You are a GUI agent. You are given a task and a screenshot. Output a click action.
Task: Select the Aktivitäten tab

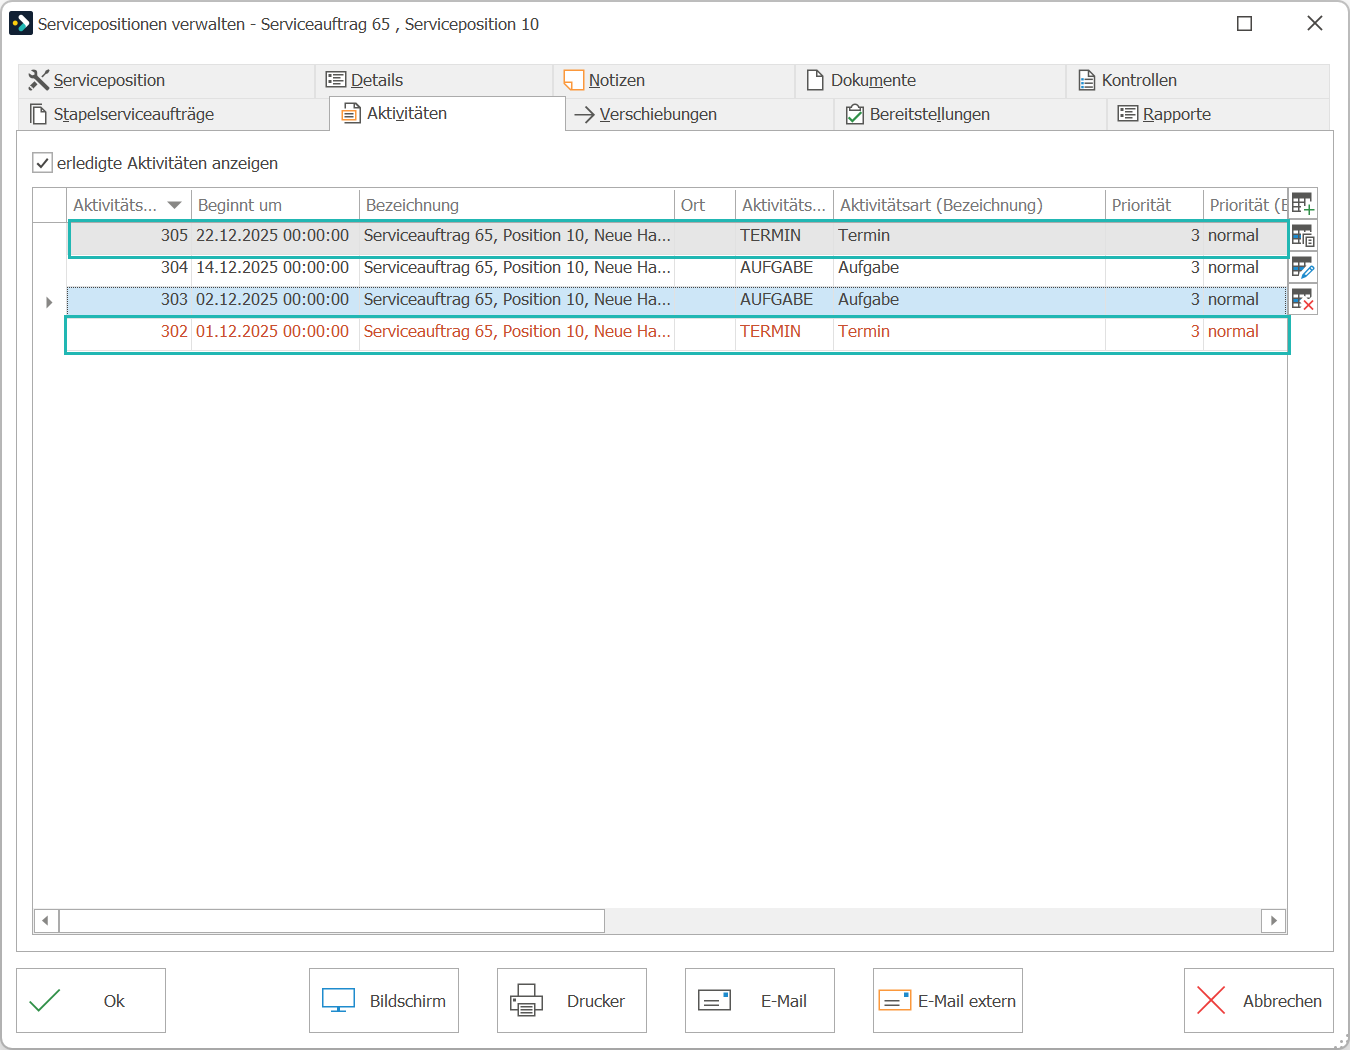coord(447,114)
